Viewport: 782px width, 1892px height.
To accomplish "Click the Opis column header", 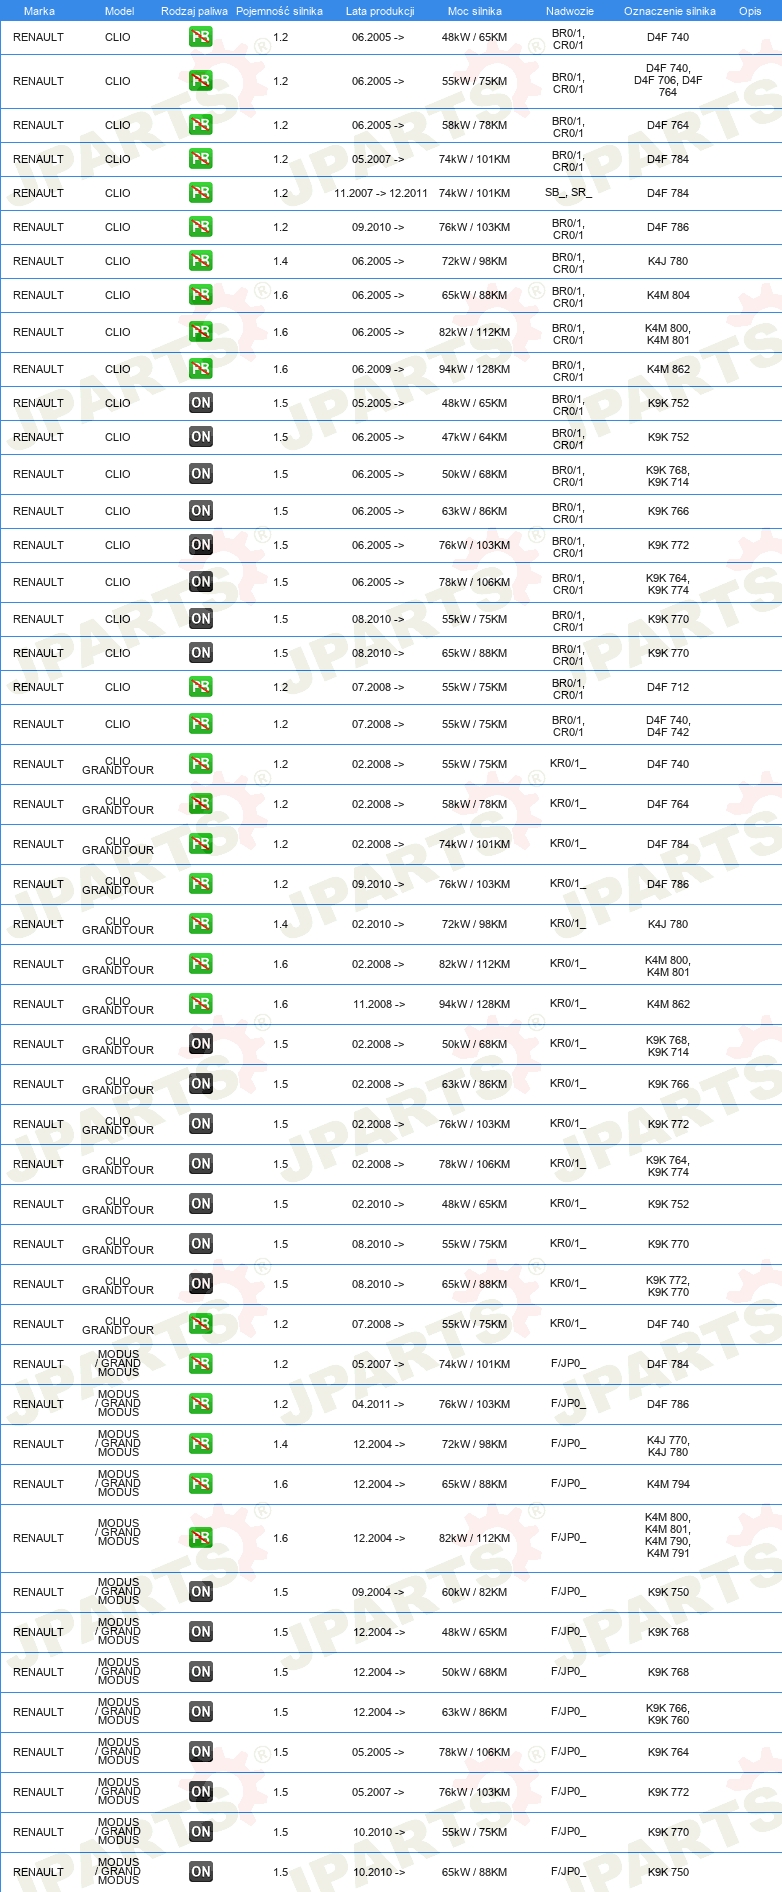I will (x=750, y=11).
